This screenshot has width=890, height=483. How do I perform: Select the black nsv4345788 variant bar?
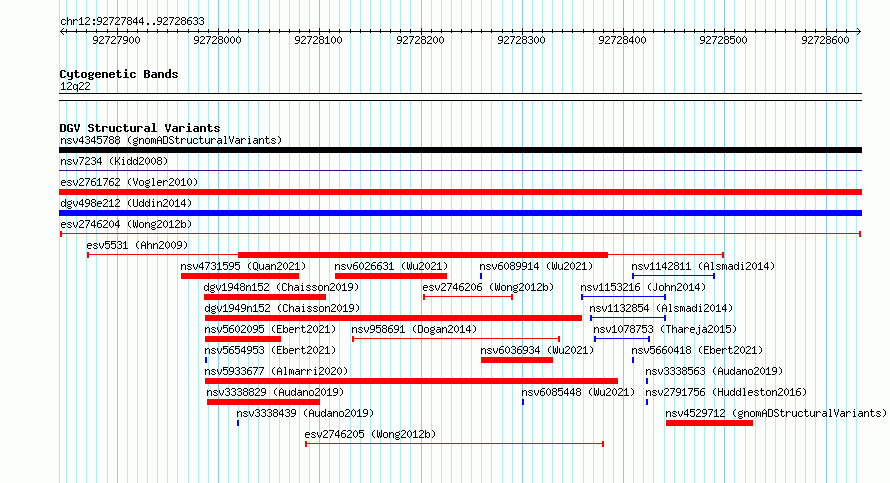coord(460,150)
